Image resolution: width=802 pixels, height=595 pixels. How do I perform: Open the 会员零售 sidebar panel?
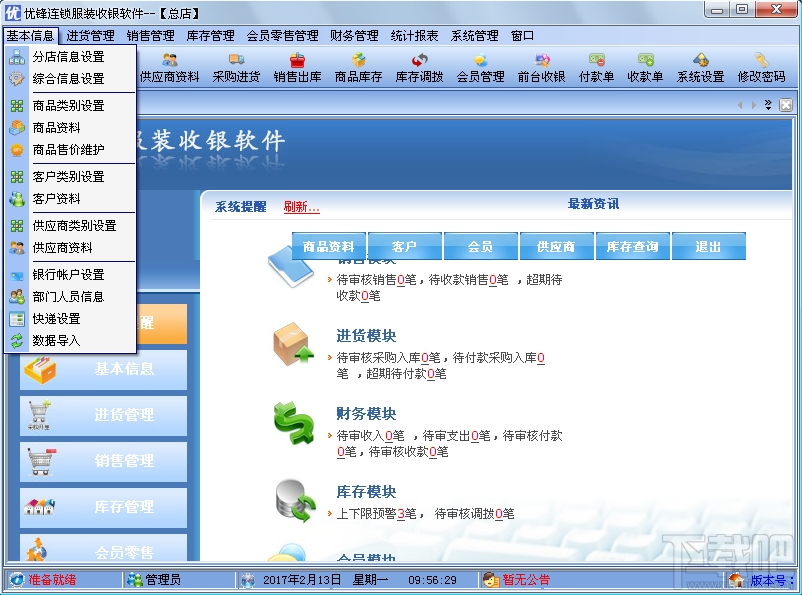pos(103,547)
